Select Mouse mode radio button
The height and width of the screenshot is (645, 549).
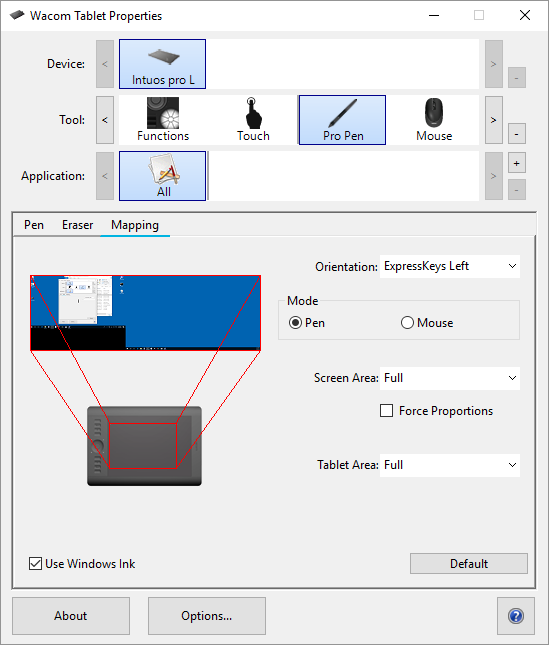[x=407, y=323]
